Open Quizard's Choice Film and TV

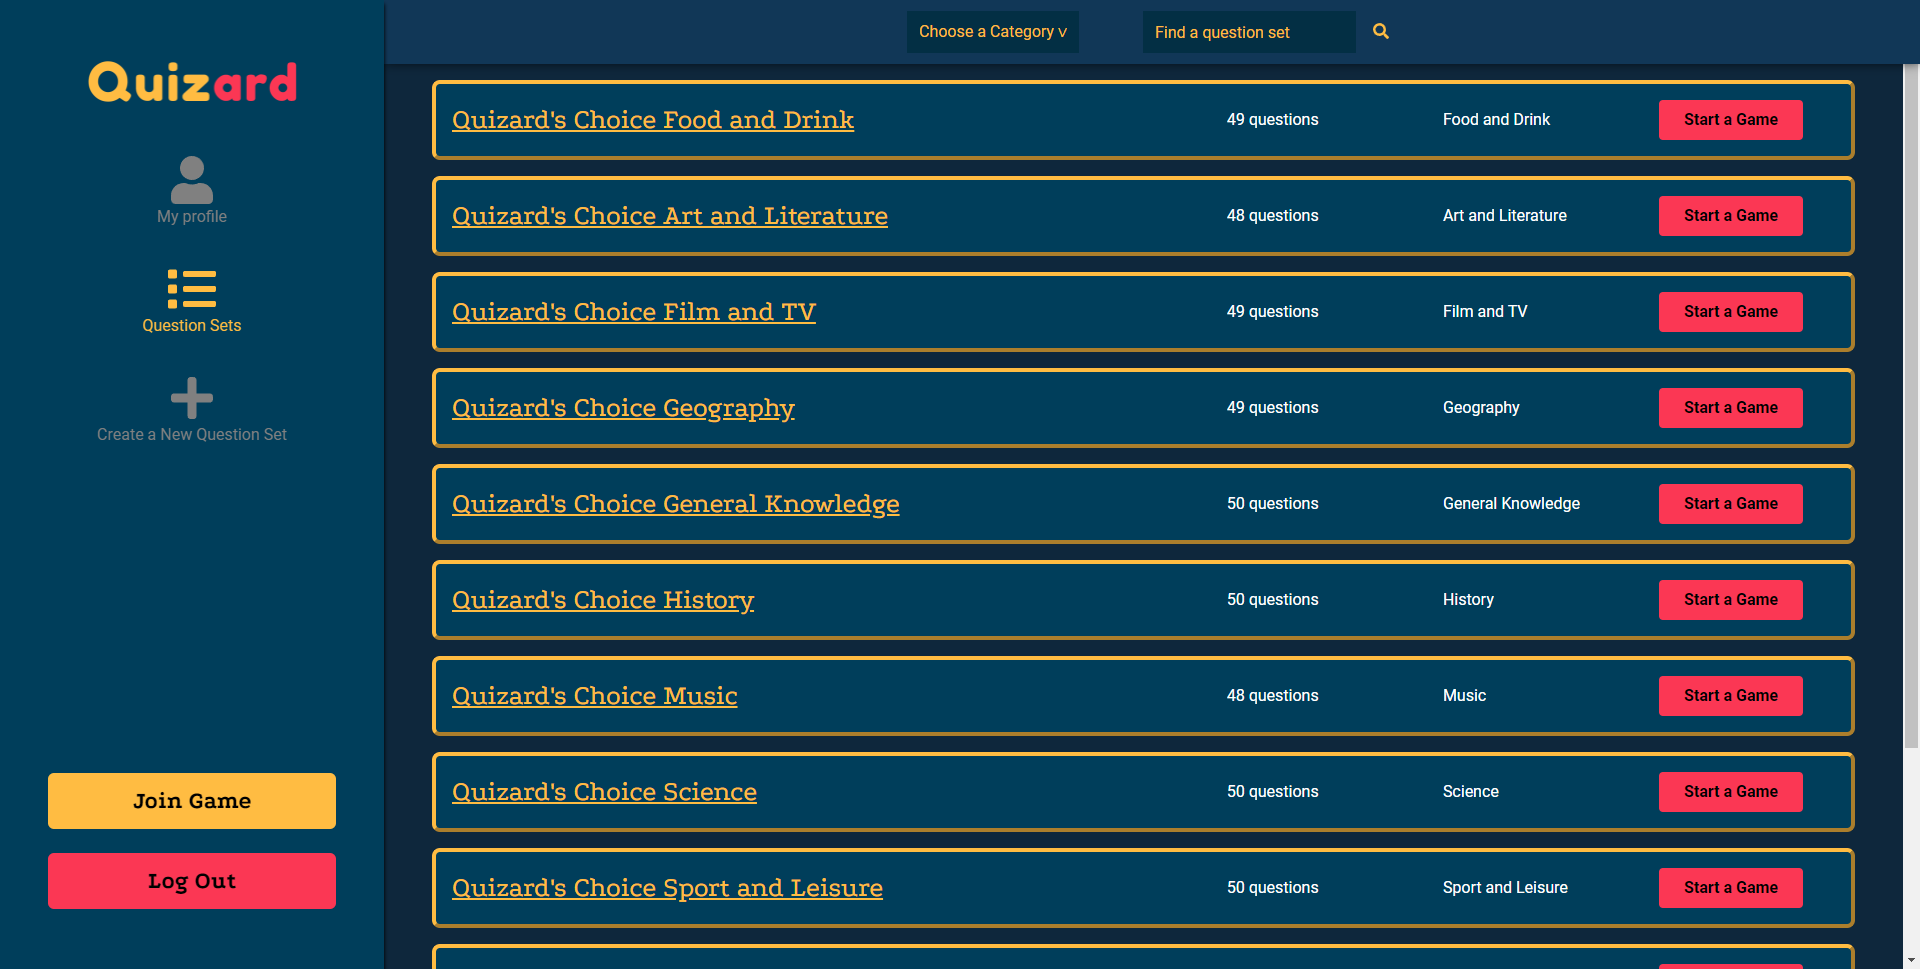click(x=634, y=312)
